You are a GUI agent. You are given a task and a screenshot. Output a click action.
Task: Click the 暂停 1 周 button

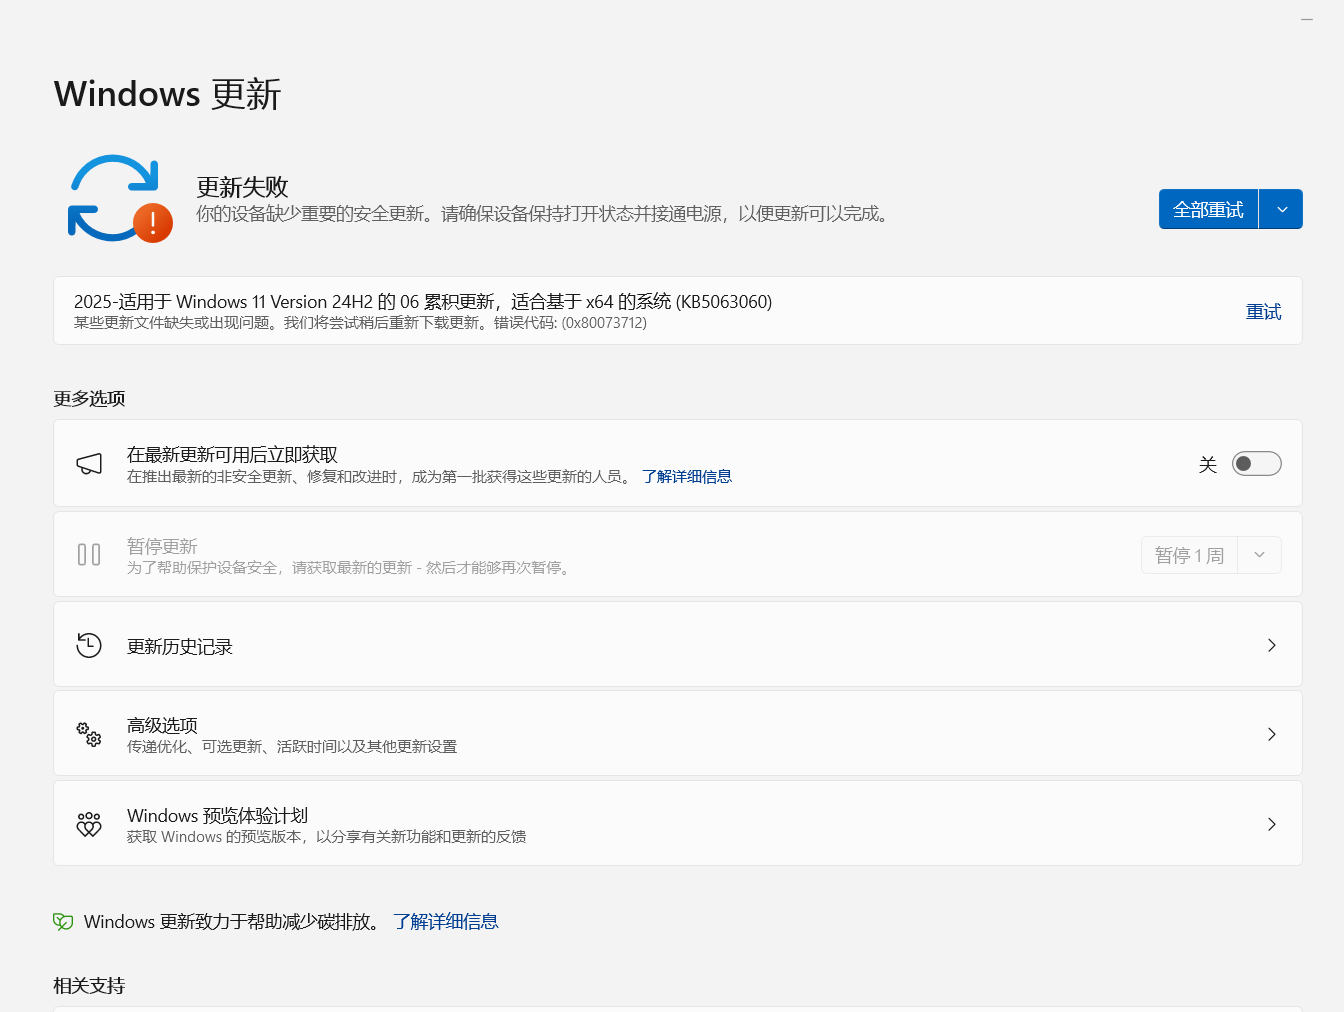click(1189, 555)
